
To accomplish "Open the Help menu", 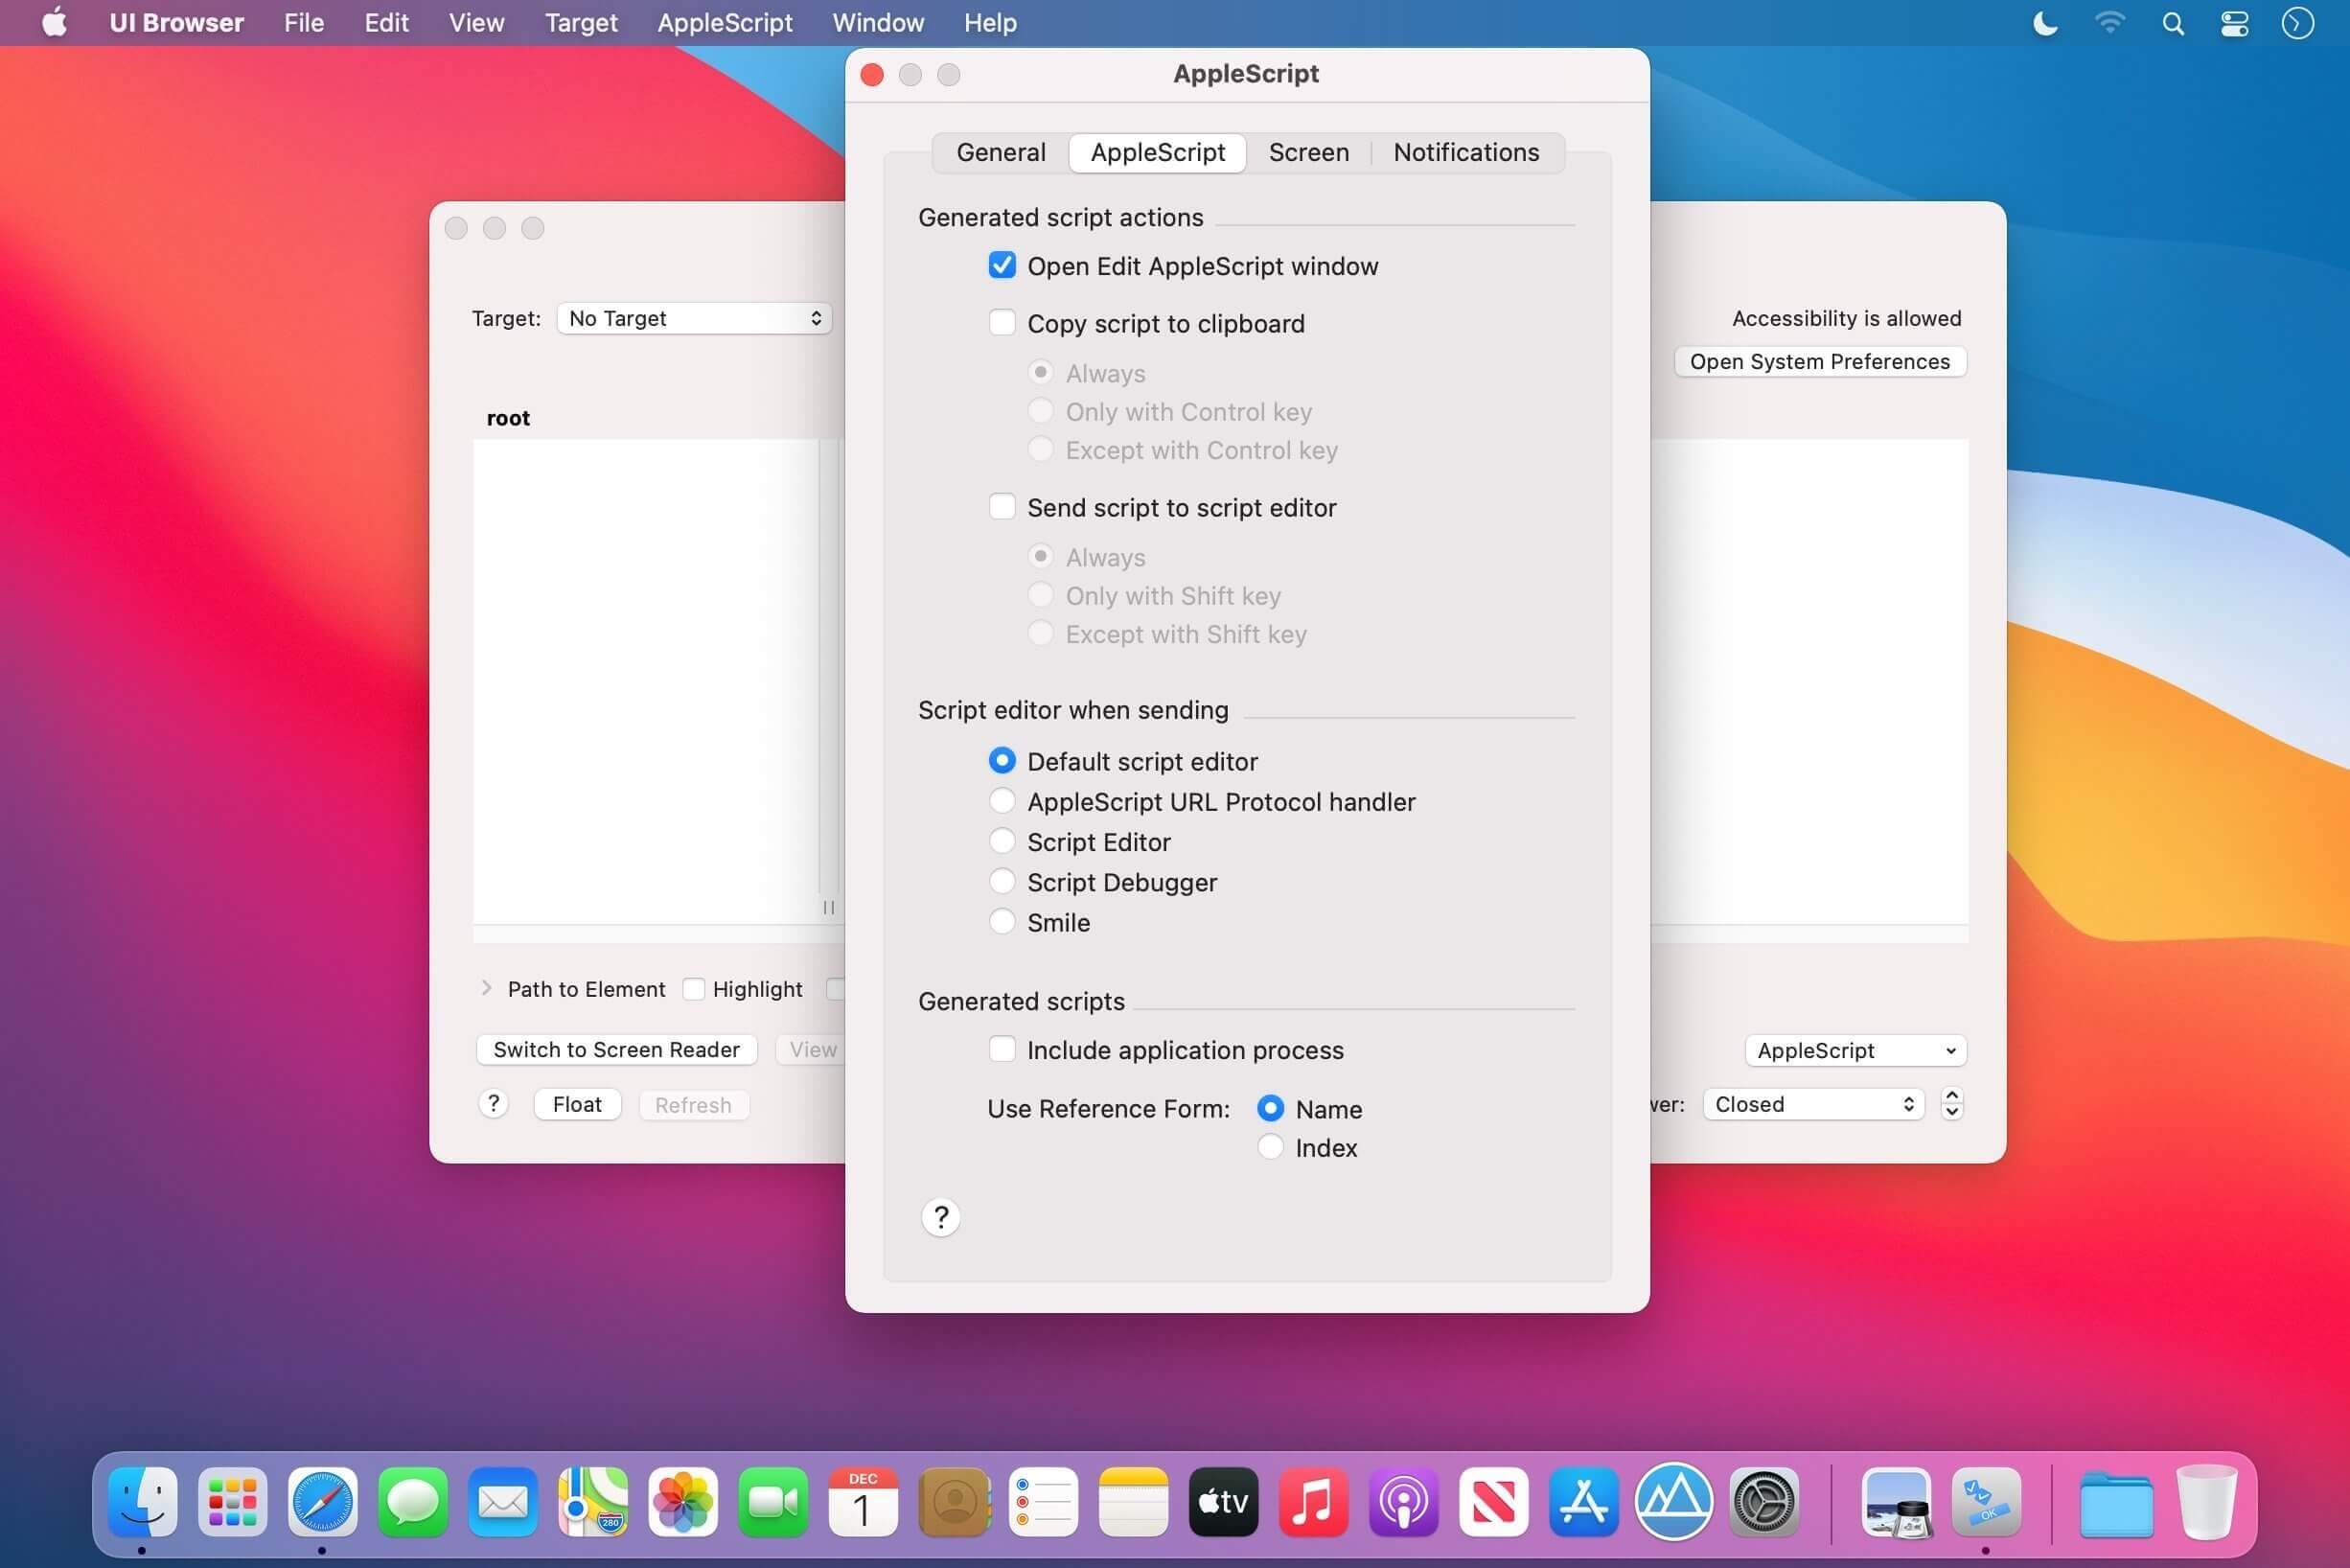I will (990, 23).
